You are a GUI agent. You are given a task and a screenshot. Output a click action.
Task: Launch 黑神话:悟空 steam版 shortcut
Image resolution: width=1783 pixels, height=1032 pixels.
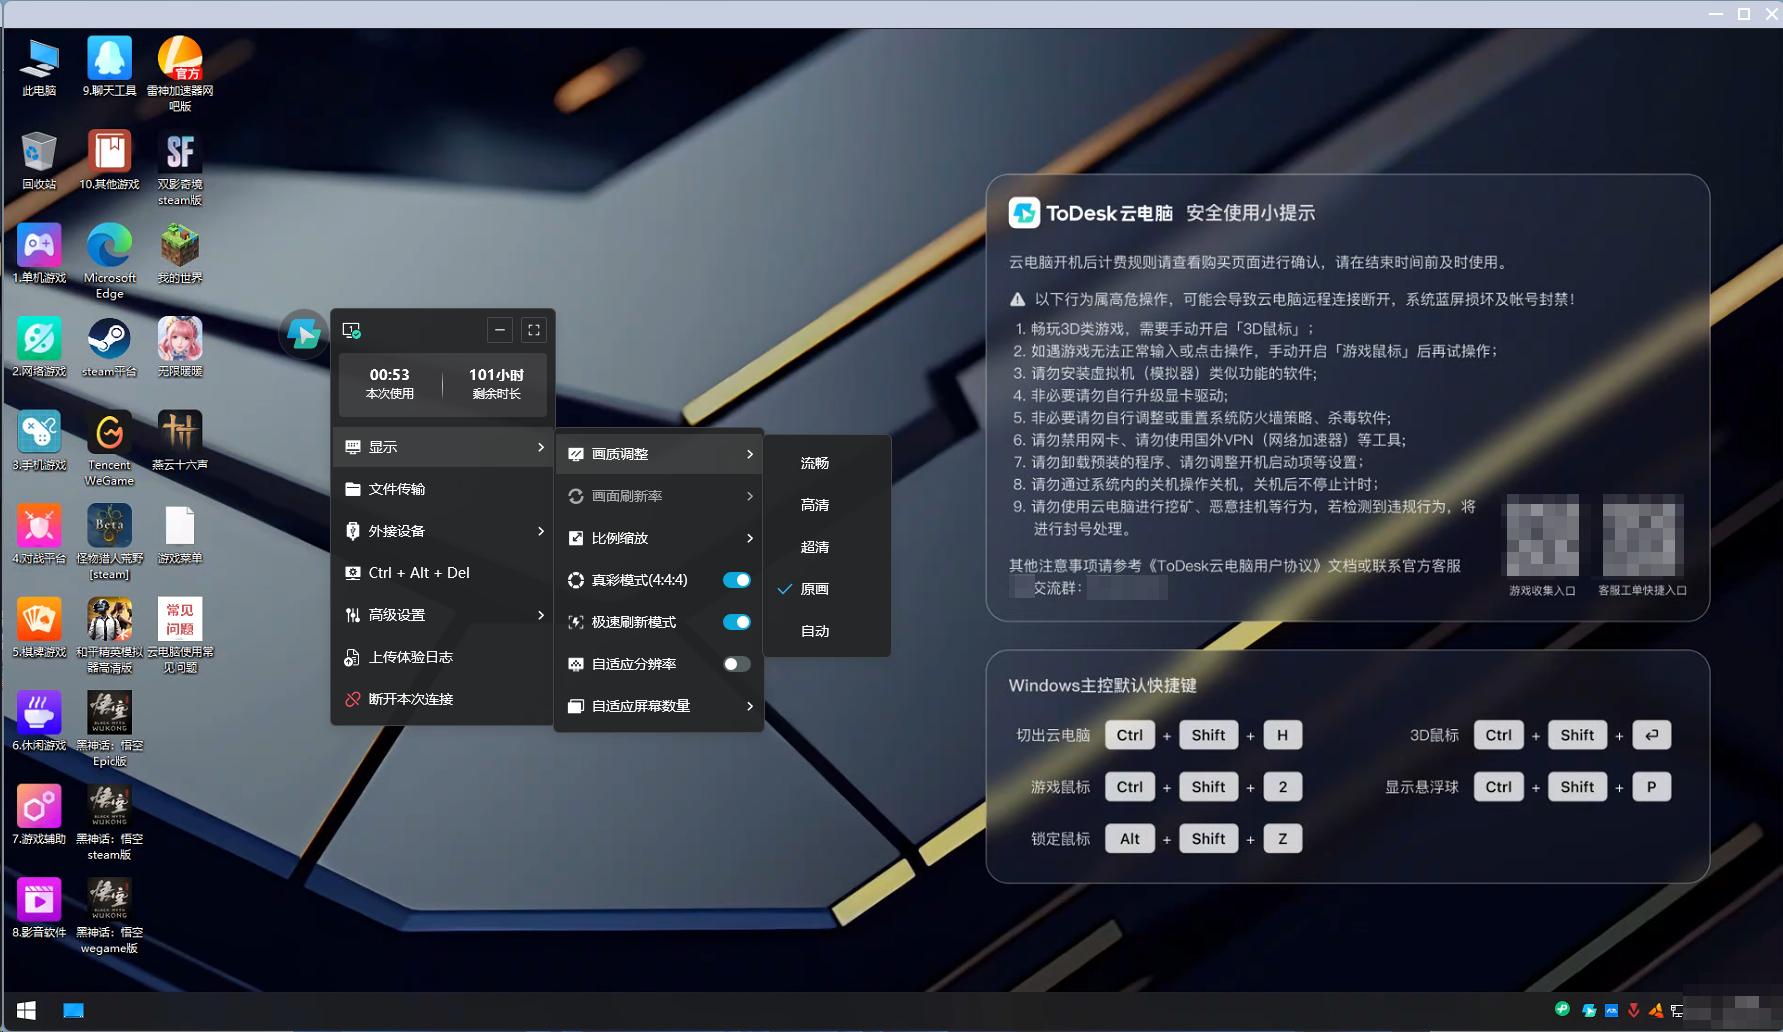coord(109,823)
